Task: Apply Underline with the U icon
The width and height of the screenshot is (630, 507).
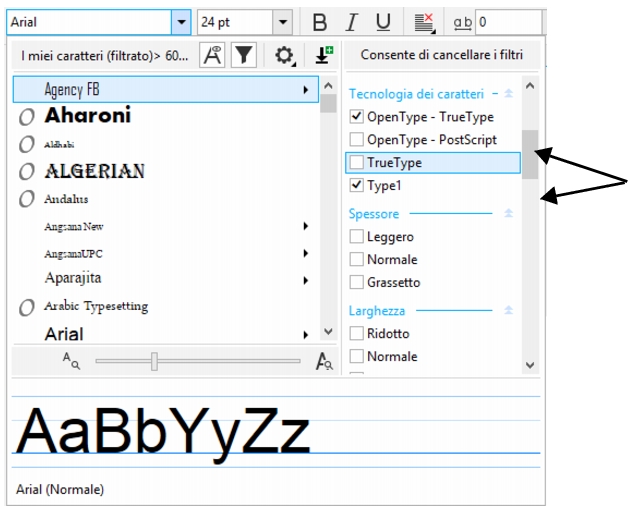Action: coord(382,22)
